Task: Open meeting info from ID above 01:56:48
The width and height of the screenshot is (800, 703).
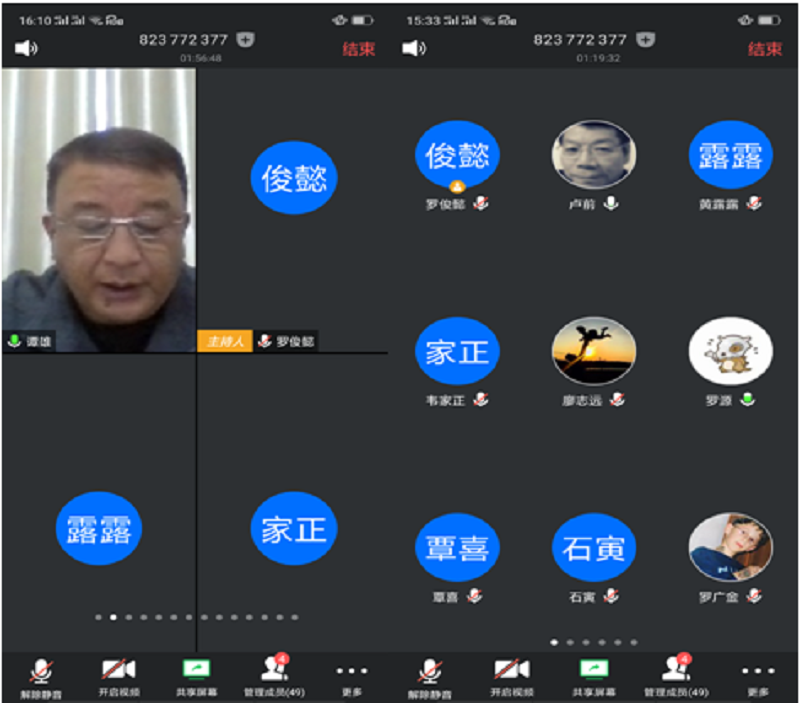Action: coord(183,40)
